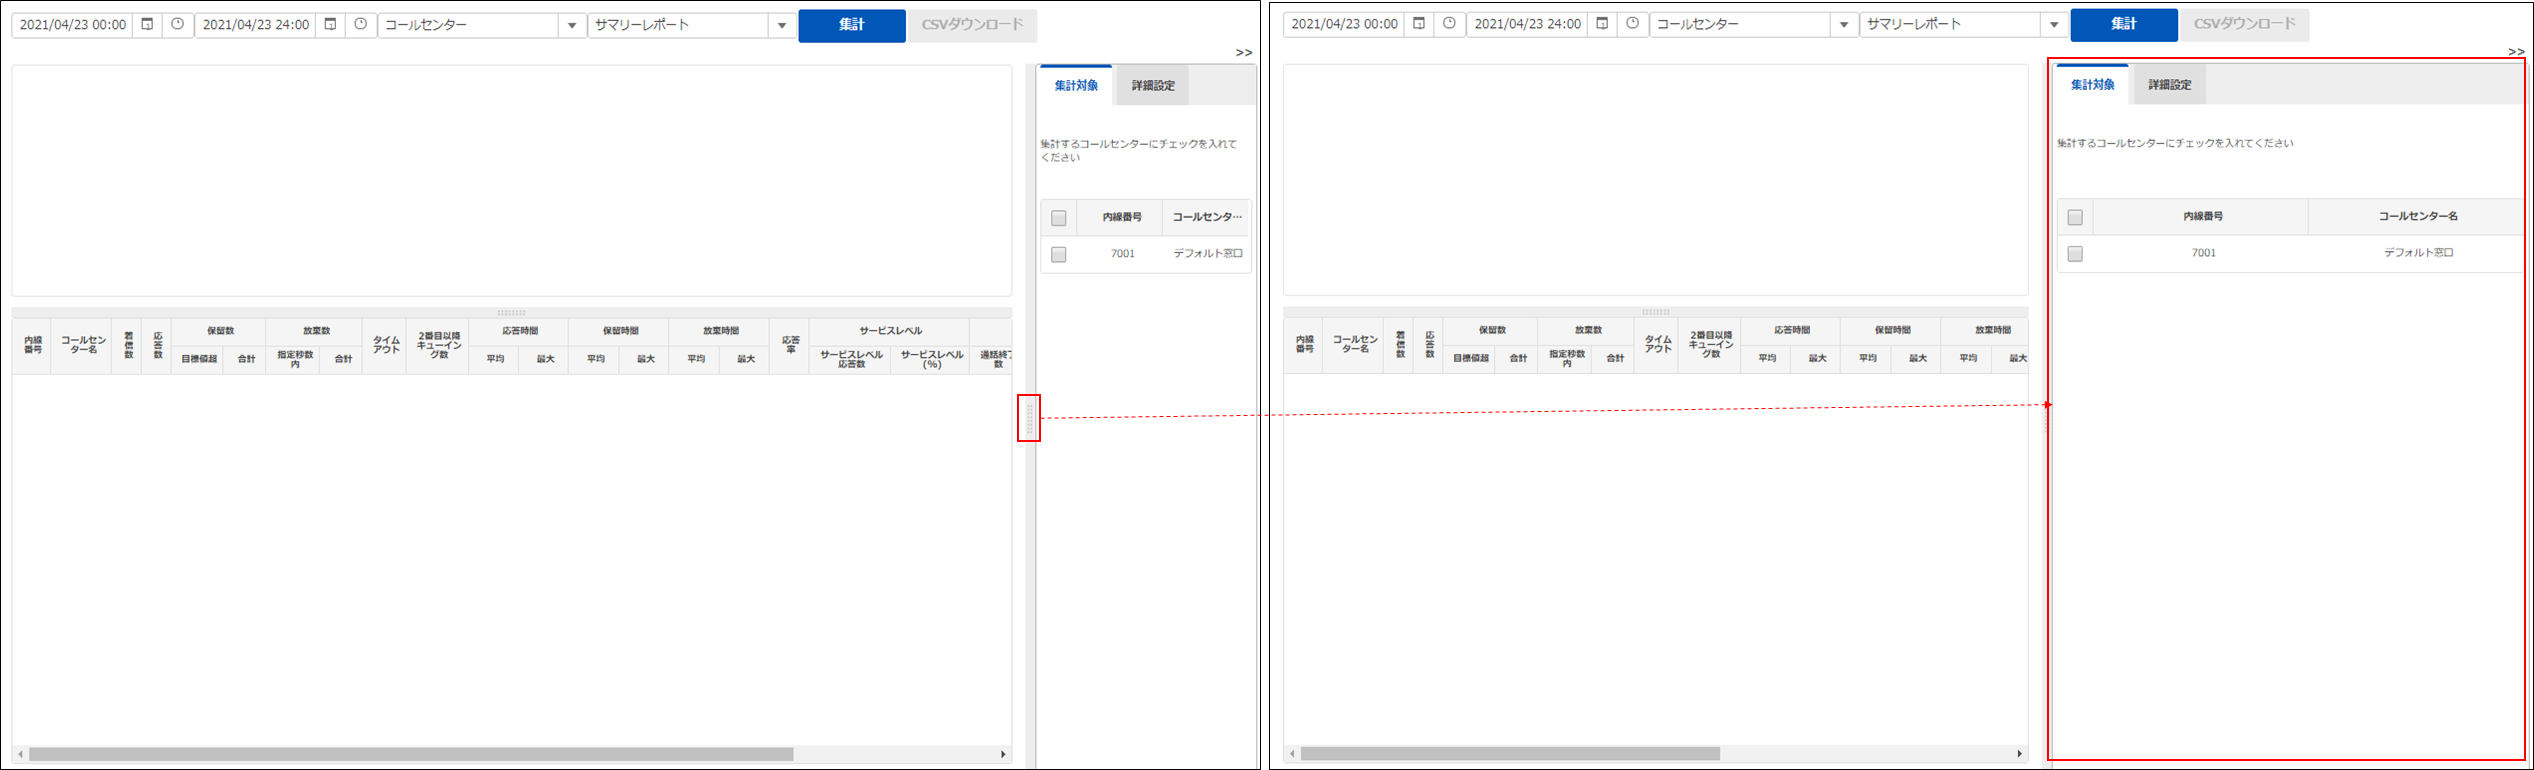Open start time clock picker in left screenshot

coord(178,25)
